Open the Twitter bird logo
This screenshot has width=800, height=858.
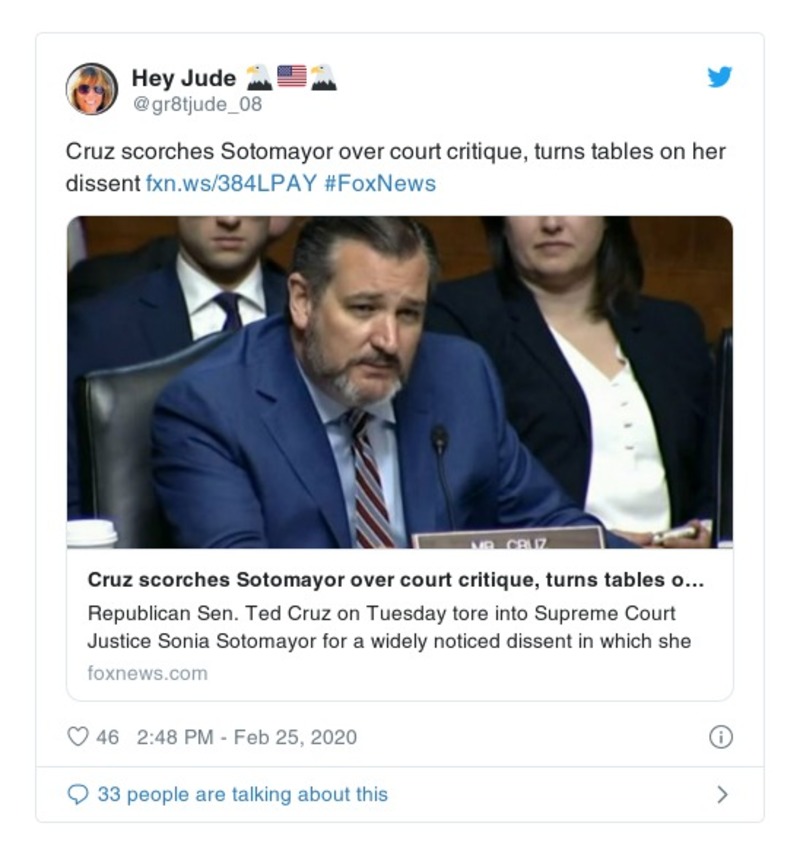pos(720,77)
